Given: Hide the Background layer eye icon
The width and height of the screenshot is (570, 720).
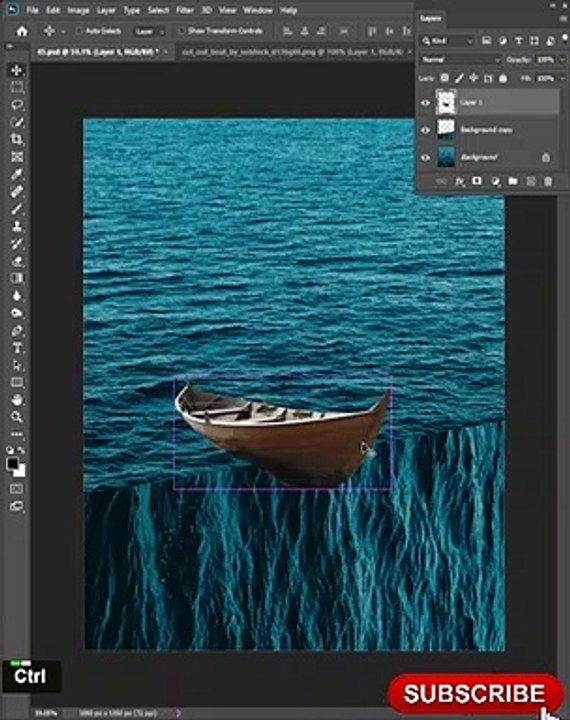Looking at the screenshot, I should pos(425,158).
